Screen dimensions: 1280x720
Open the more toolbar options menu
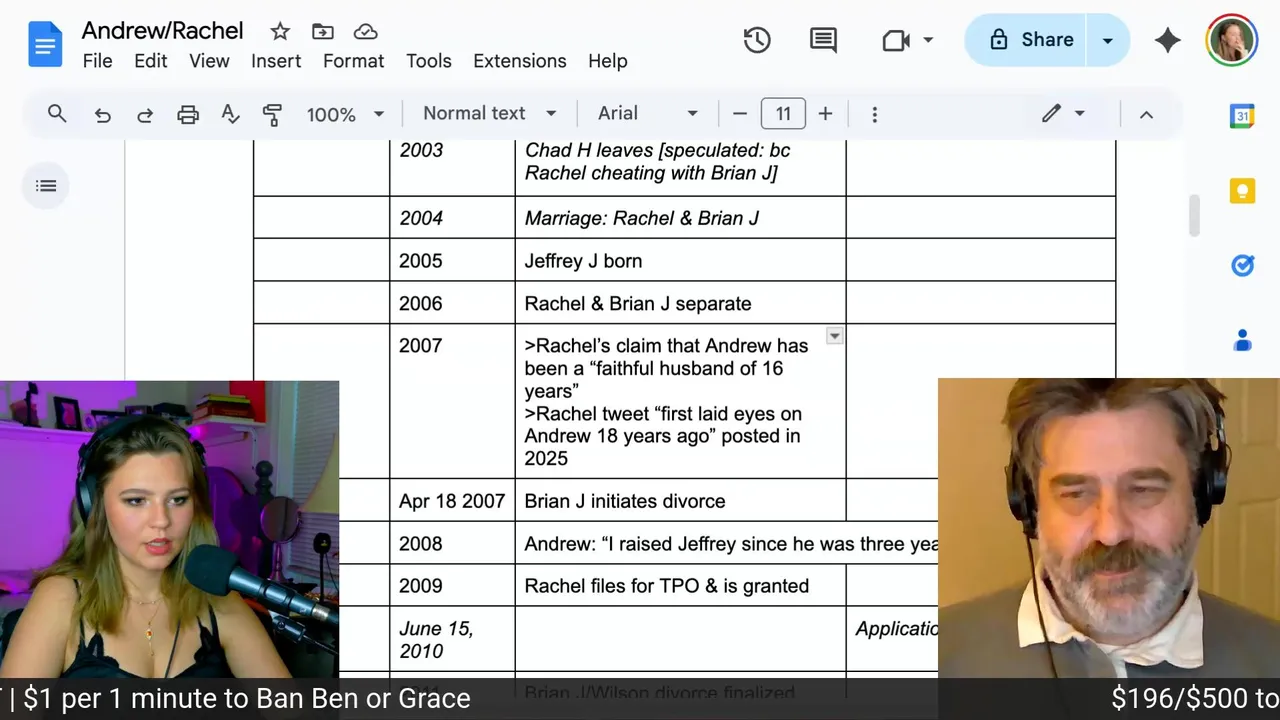[874, 114]
